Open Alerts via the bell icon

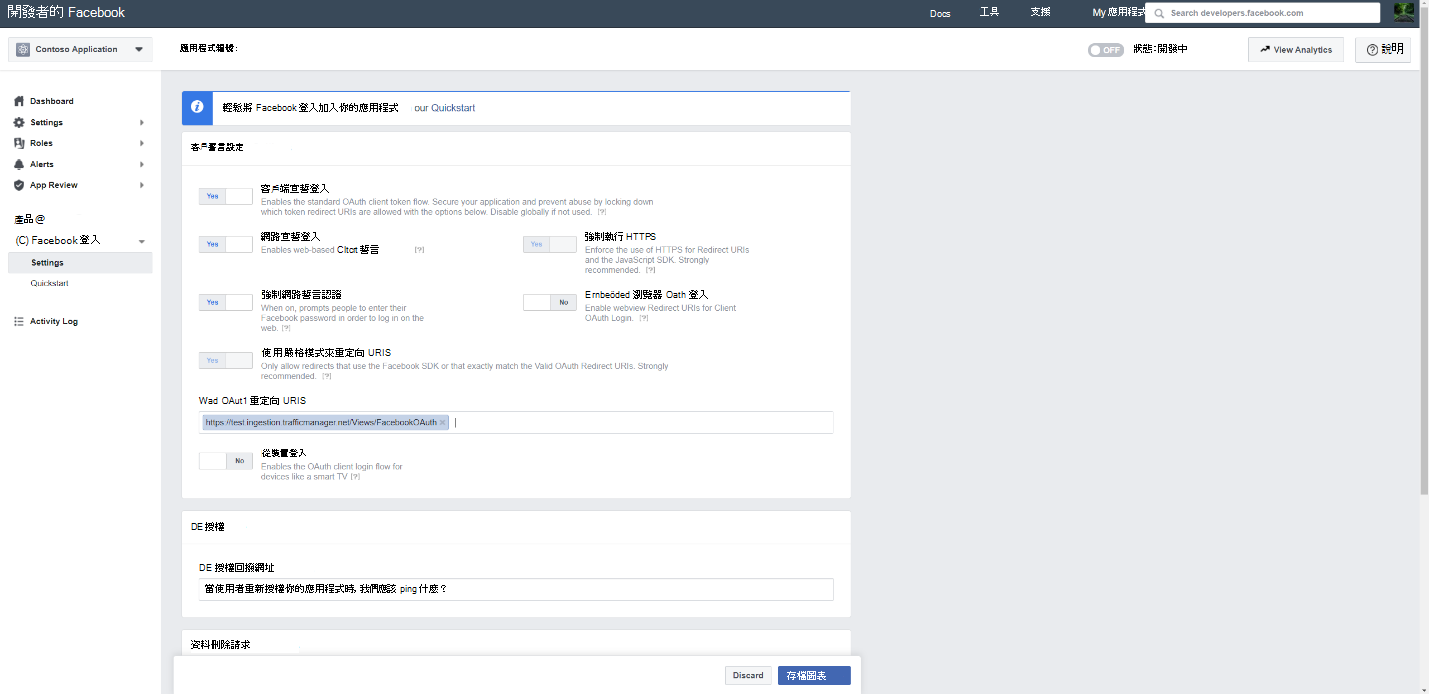tap(19, 164)
